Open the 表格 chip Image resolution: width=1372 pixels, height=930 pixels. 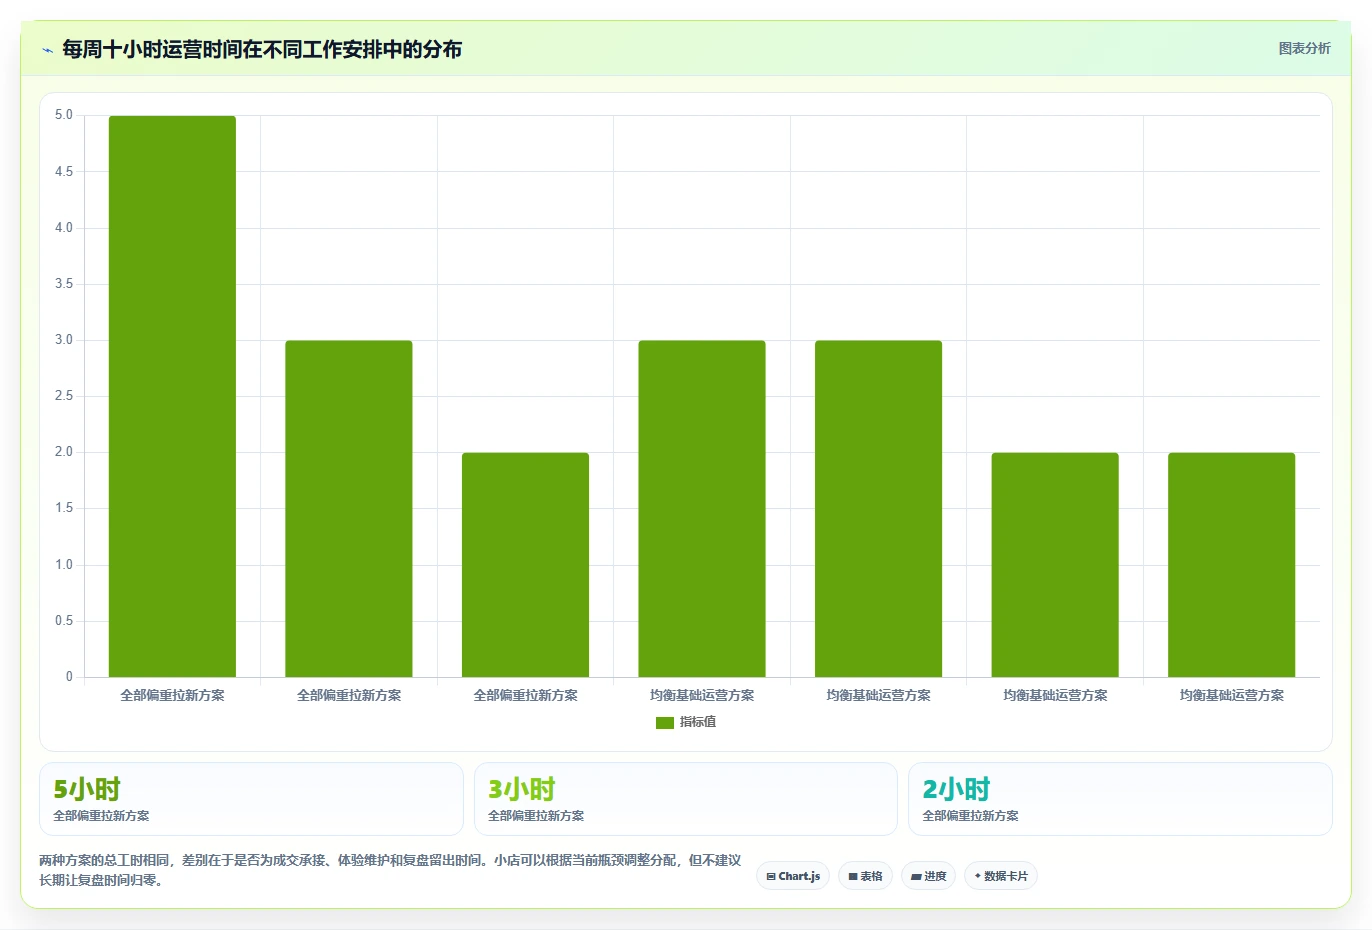(865, 876)
